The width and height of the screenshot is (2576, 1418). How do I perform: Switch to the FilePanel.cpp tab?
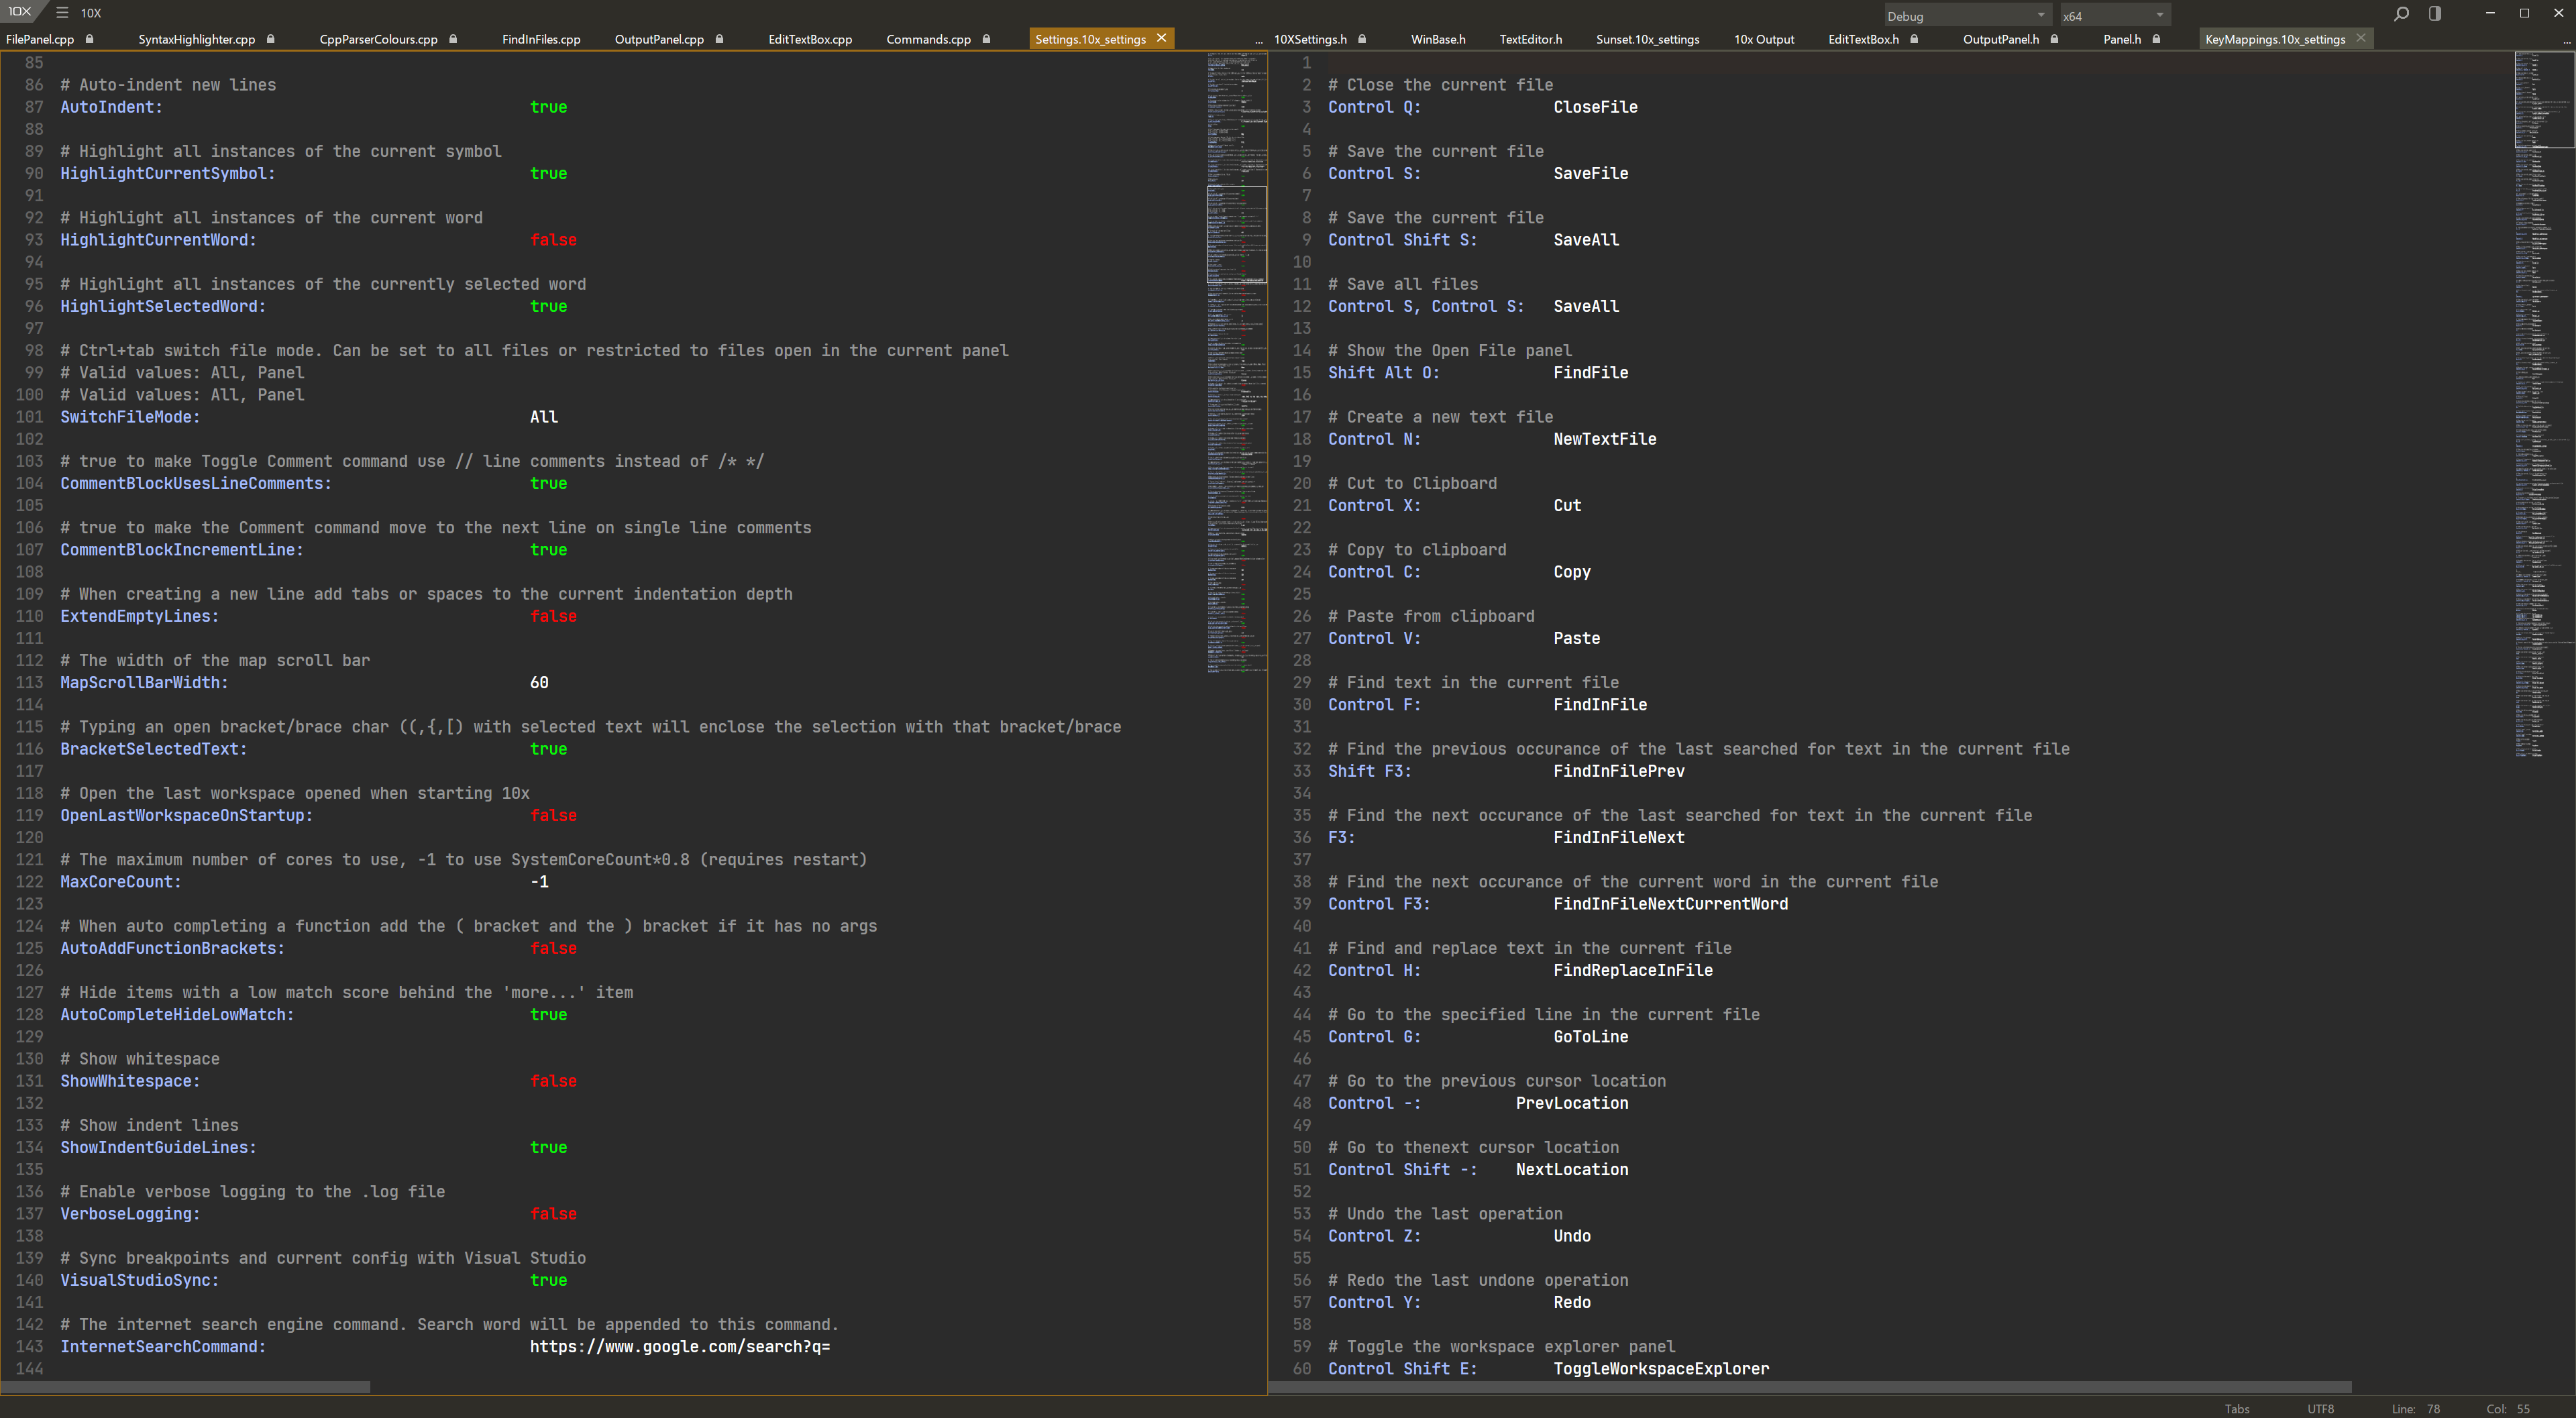tap(40, 39)
